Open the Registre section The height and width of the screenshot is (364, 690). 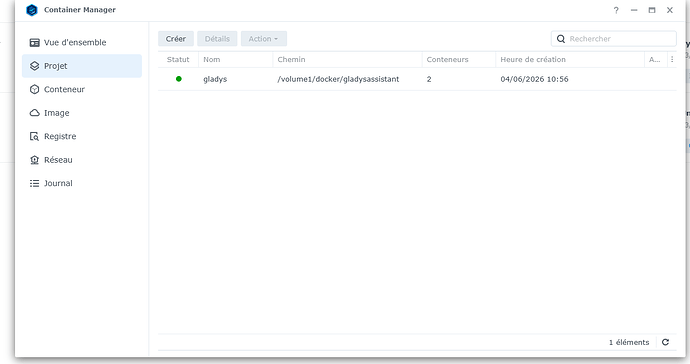click(x=82, y=136)
